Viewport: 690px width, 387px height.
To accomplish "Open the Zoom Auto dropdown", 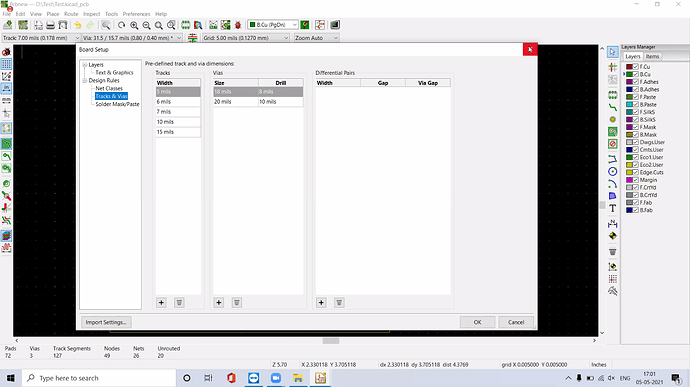I will tap(316, 38).
